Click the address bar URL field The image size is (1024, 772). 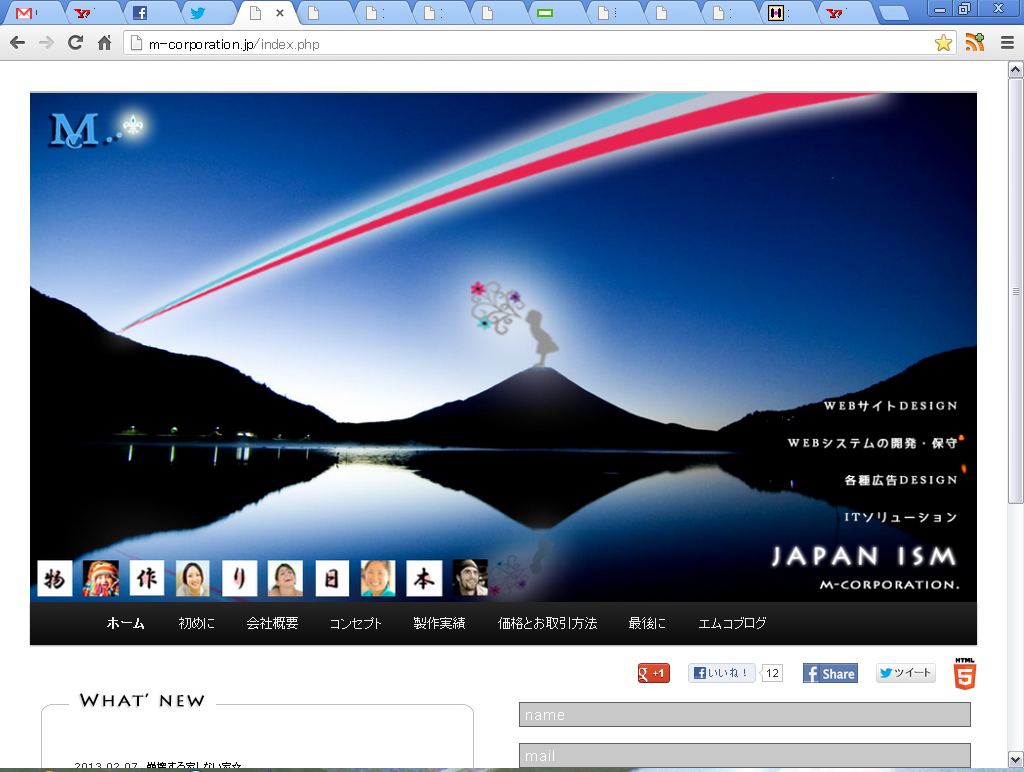pos(530,44)
